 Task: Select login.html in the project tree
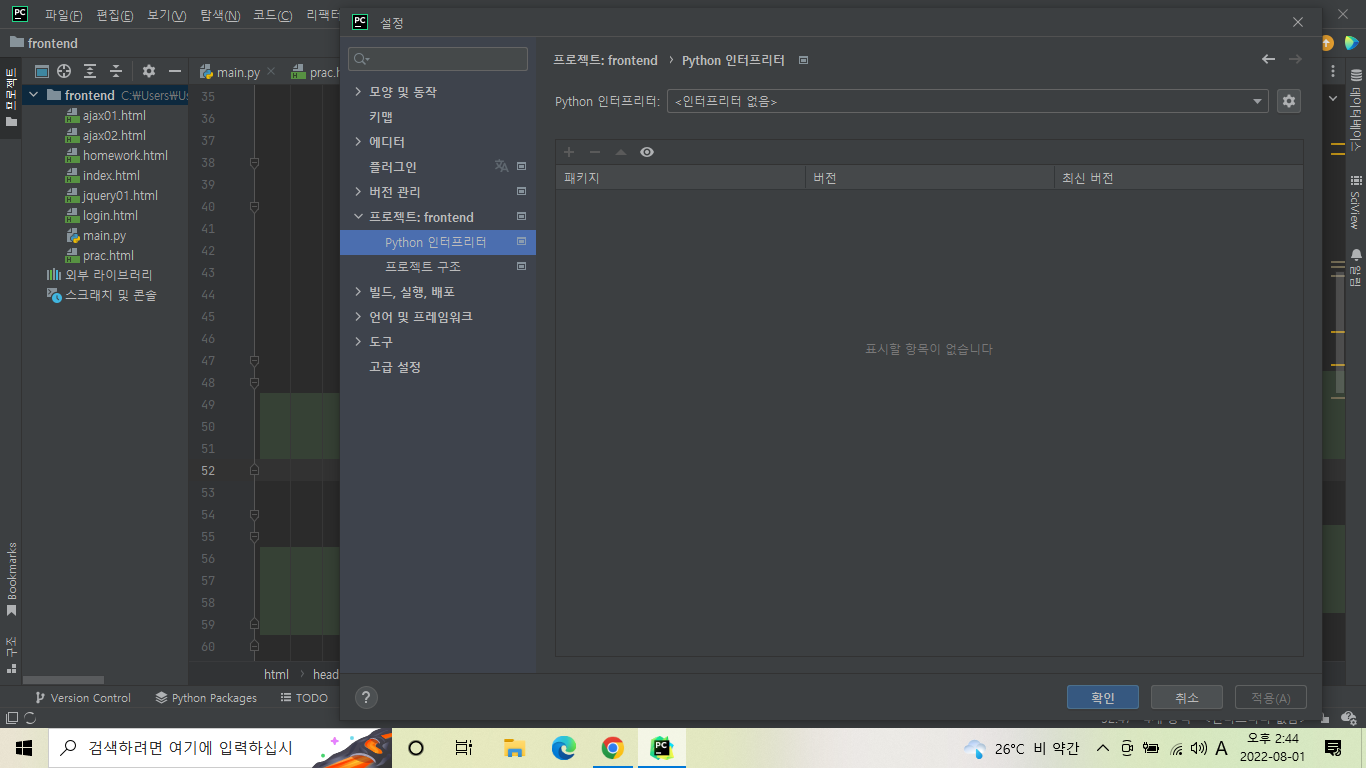110,215
